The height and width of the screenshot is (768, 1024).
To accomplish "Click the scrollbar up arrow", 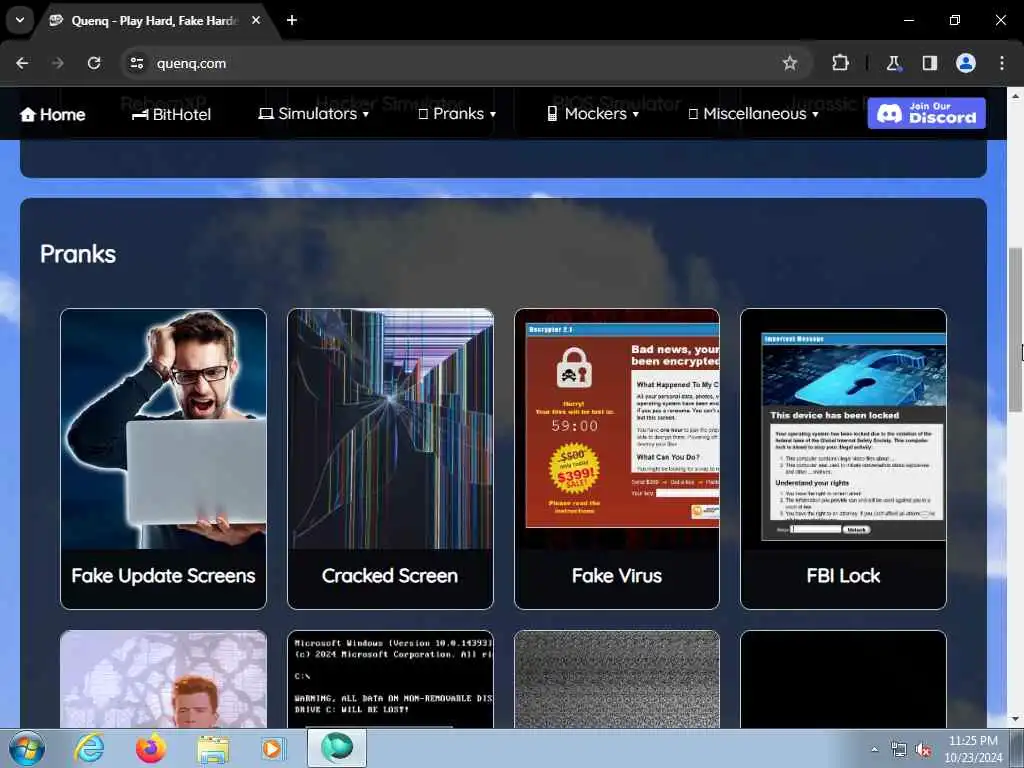I will (1015, 95).
